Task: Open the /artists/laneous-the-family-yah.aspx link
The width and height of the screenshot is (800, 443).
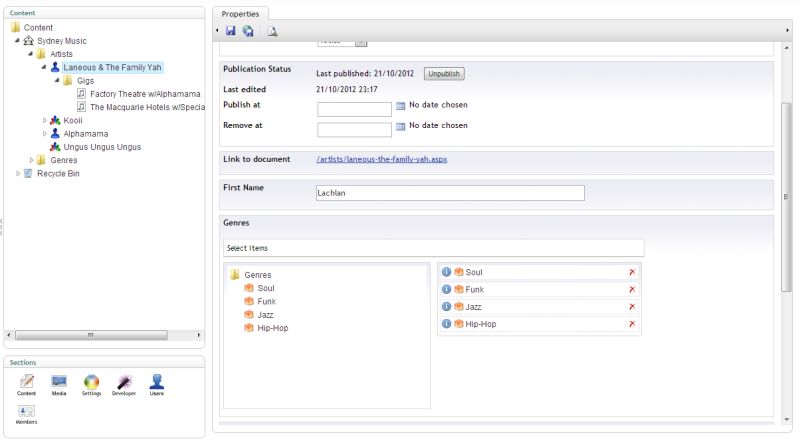Action: coord(382,159)
